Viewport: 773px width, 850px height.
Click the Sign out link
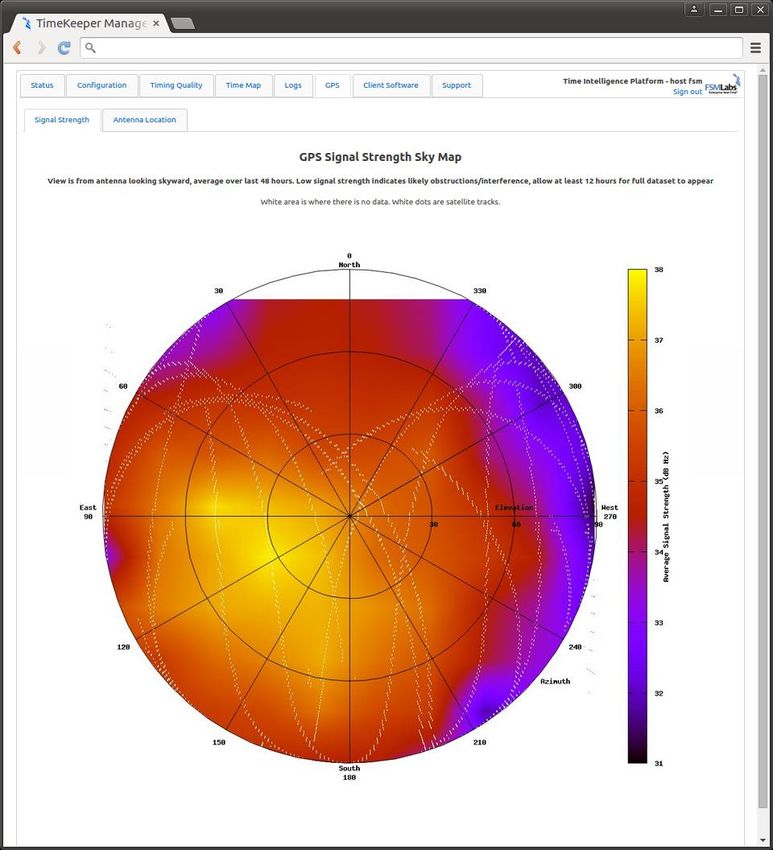point(687,92)
